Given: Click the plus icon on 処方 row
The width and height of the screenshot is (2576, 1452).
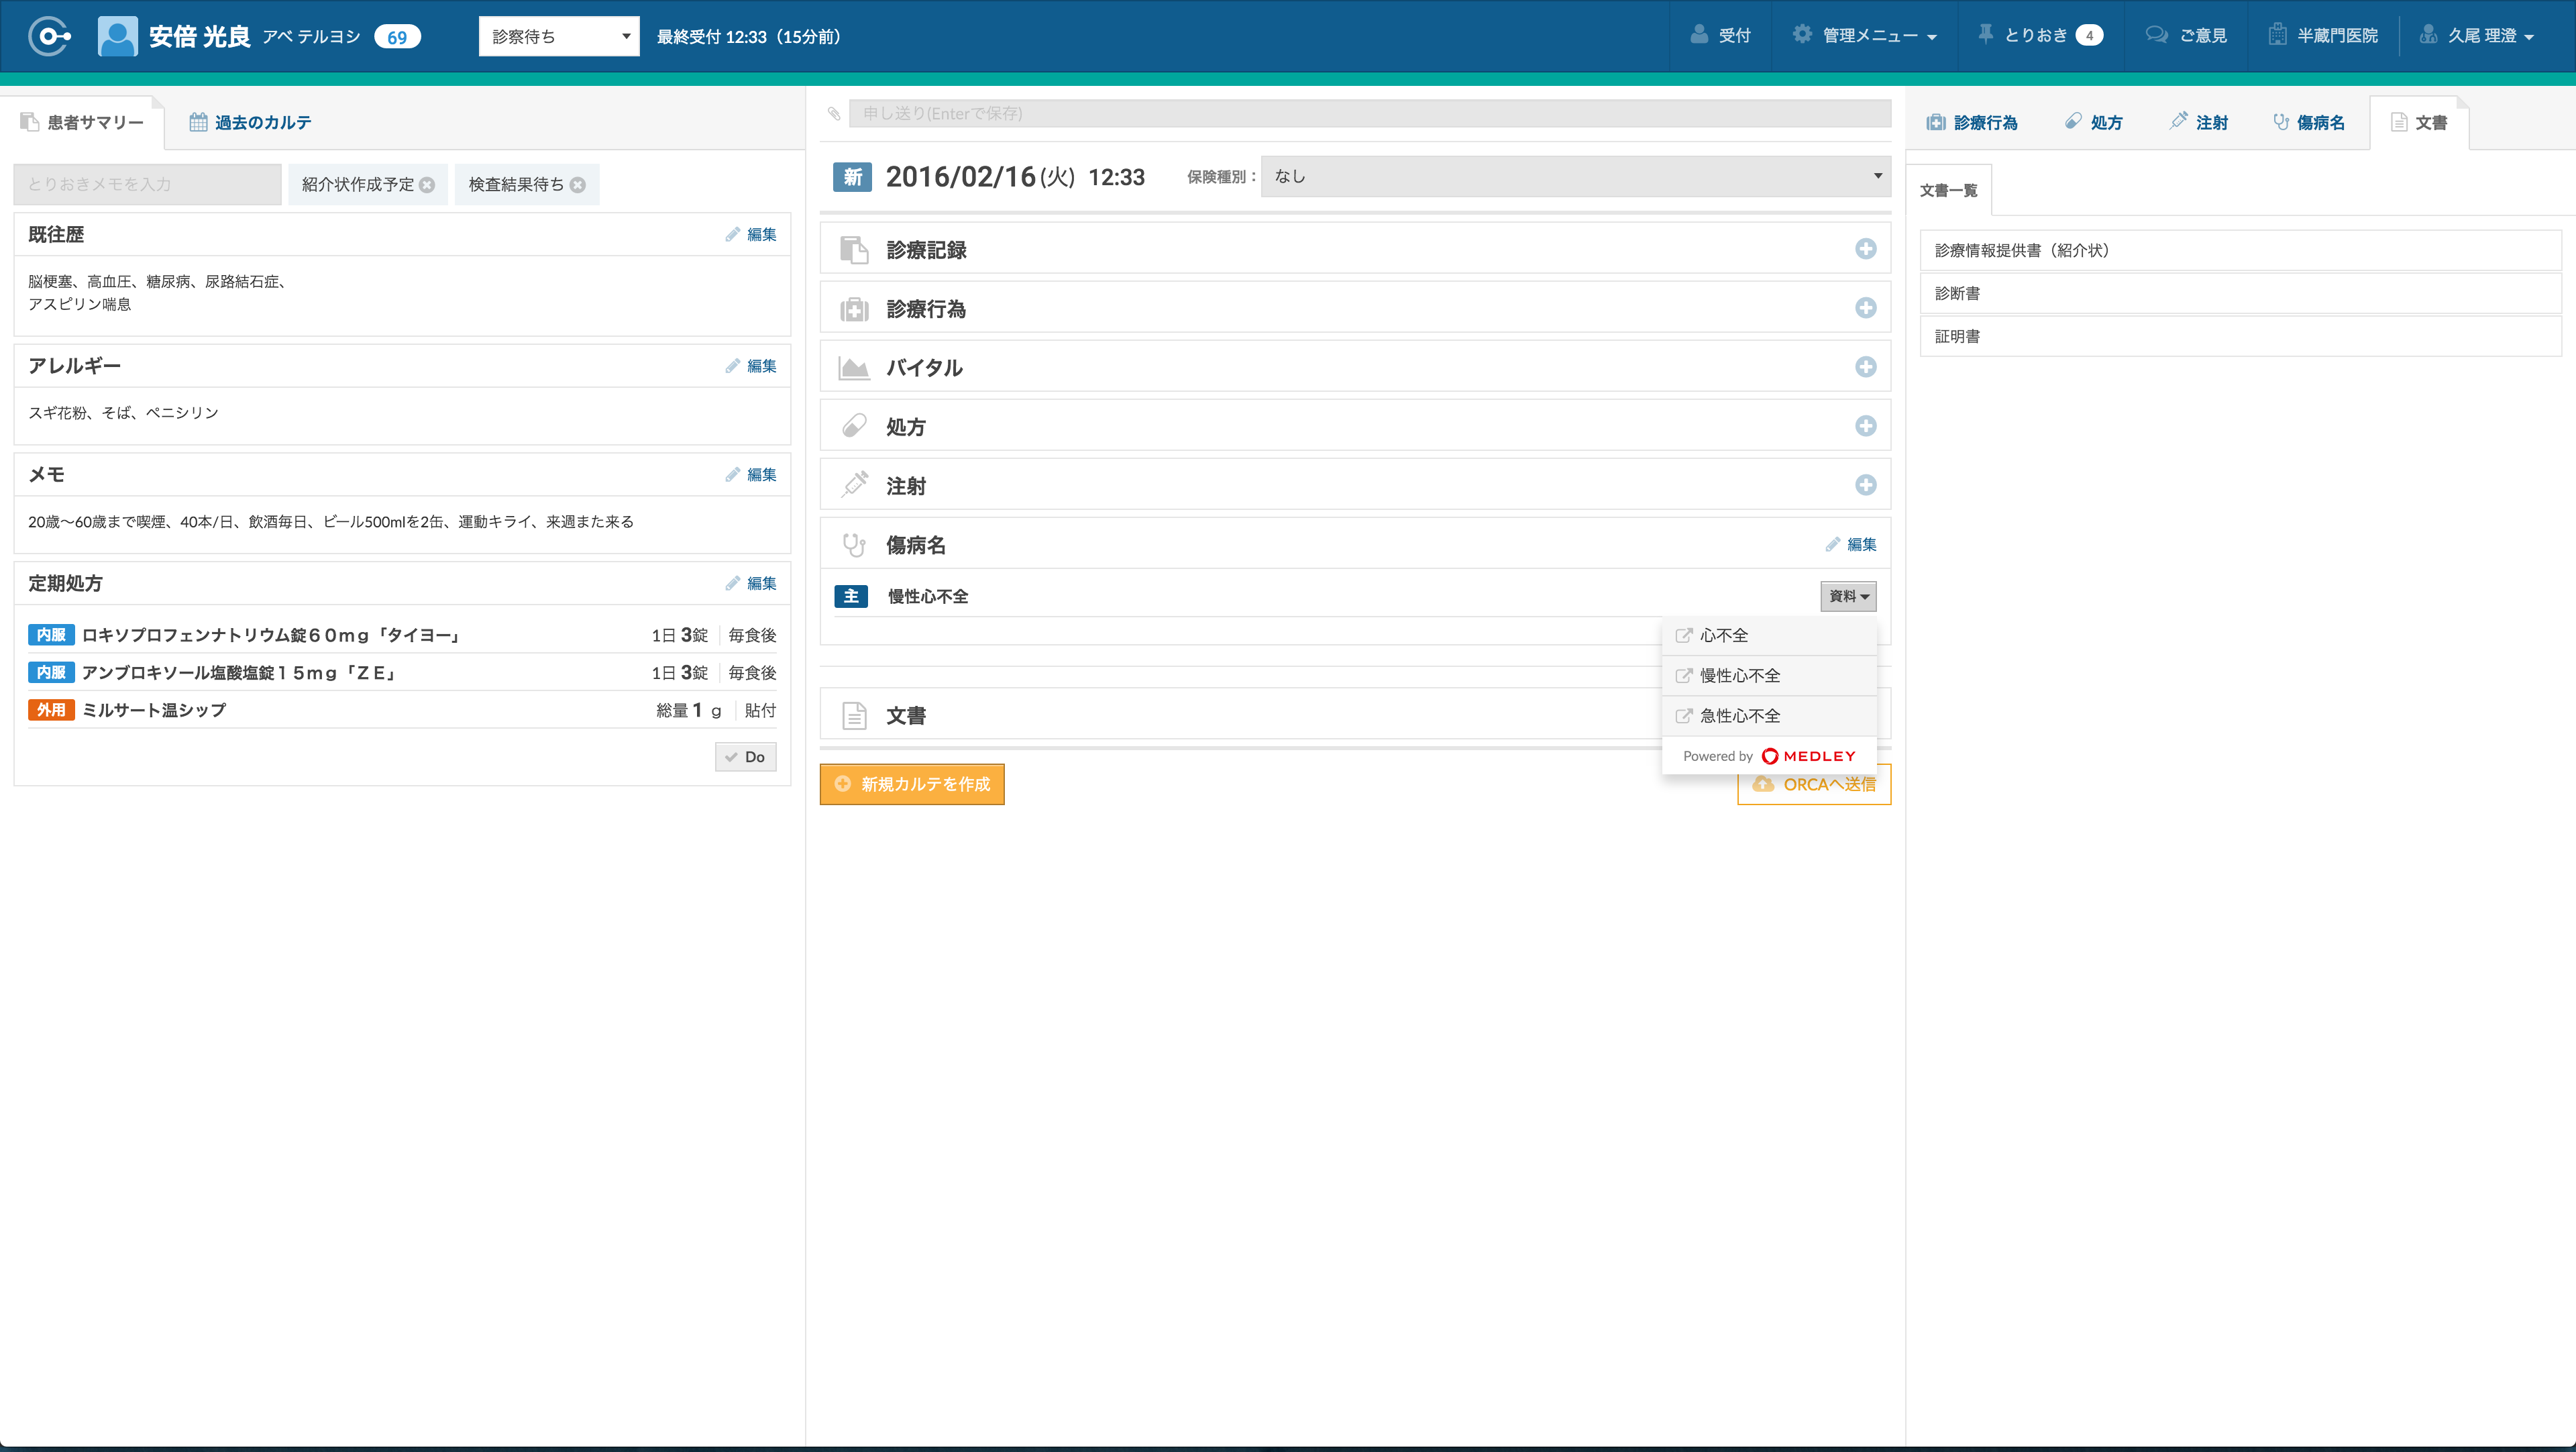Looking at the screenshot, I should pos(1865,426).
